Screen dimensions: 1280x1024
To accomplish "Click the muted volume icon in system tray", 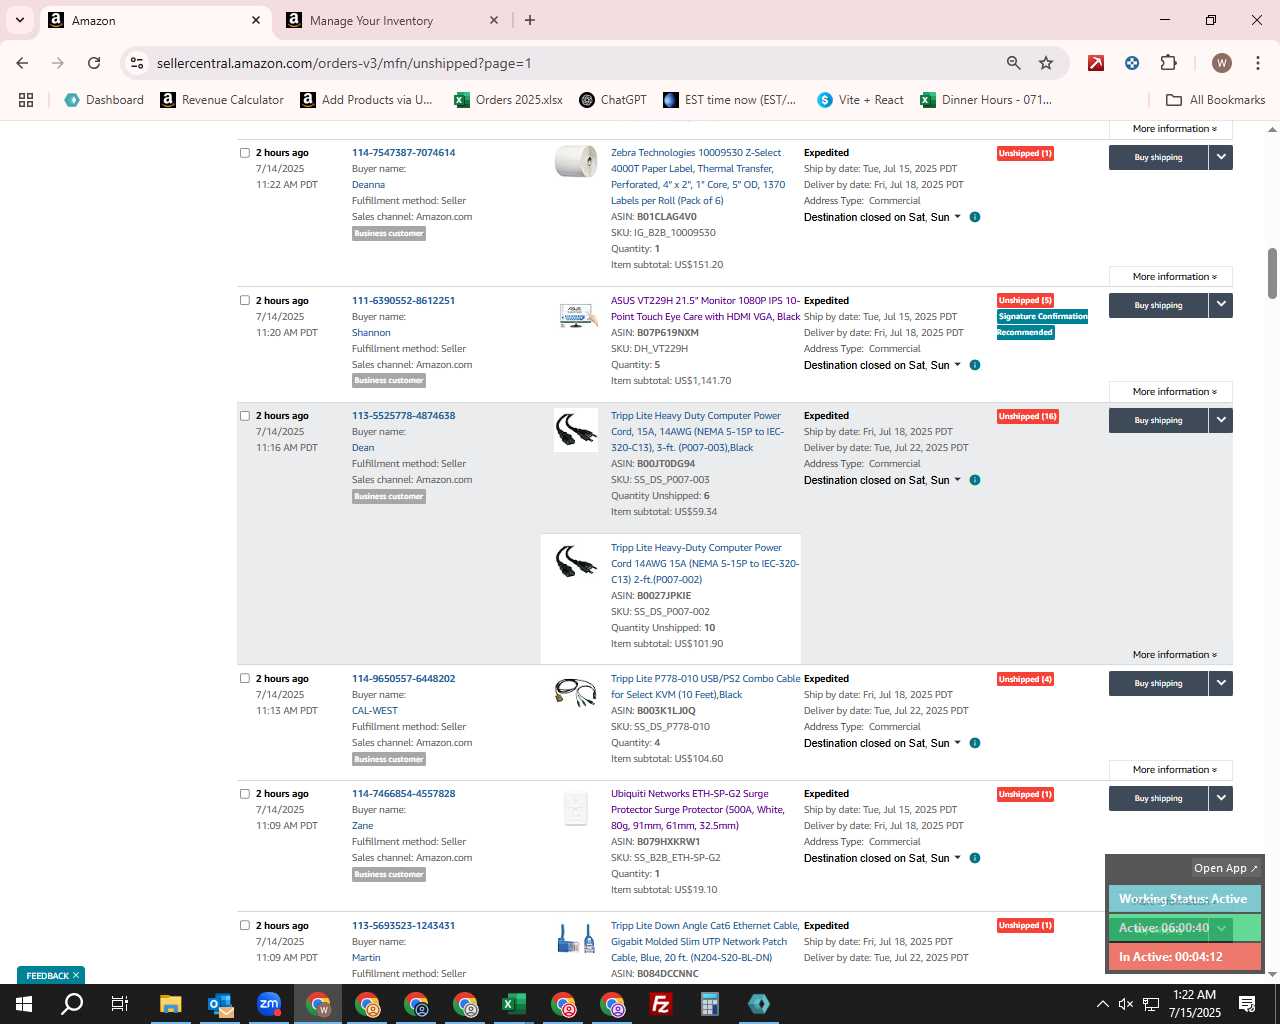I will point(1126,1004).
